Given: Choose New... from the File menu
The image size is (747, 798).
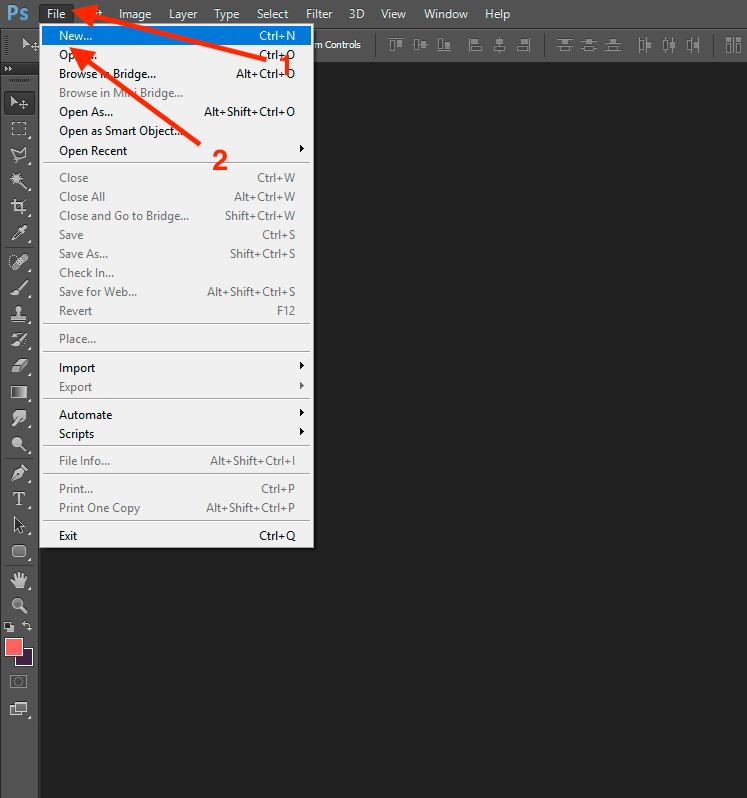Looking at the screenshot, I should (x=177, y=36).
